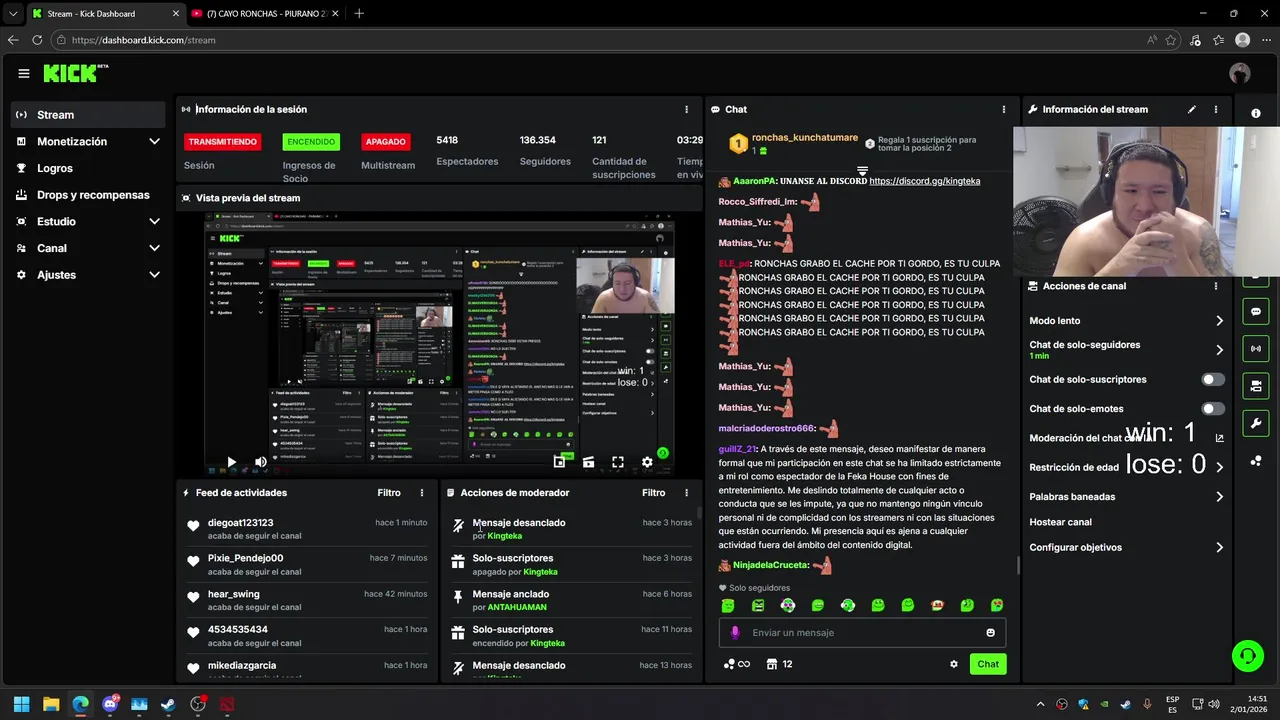The height and width of the screenshot is (720, 1280).
Task: Click Kingteka link under Mensaje desanclado
Action: (504, 536)
